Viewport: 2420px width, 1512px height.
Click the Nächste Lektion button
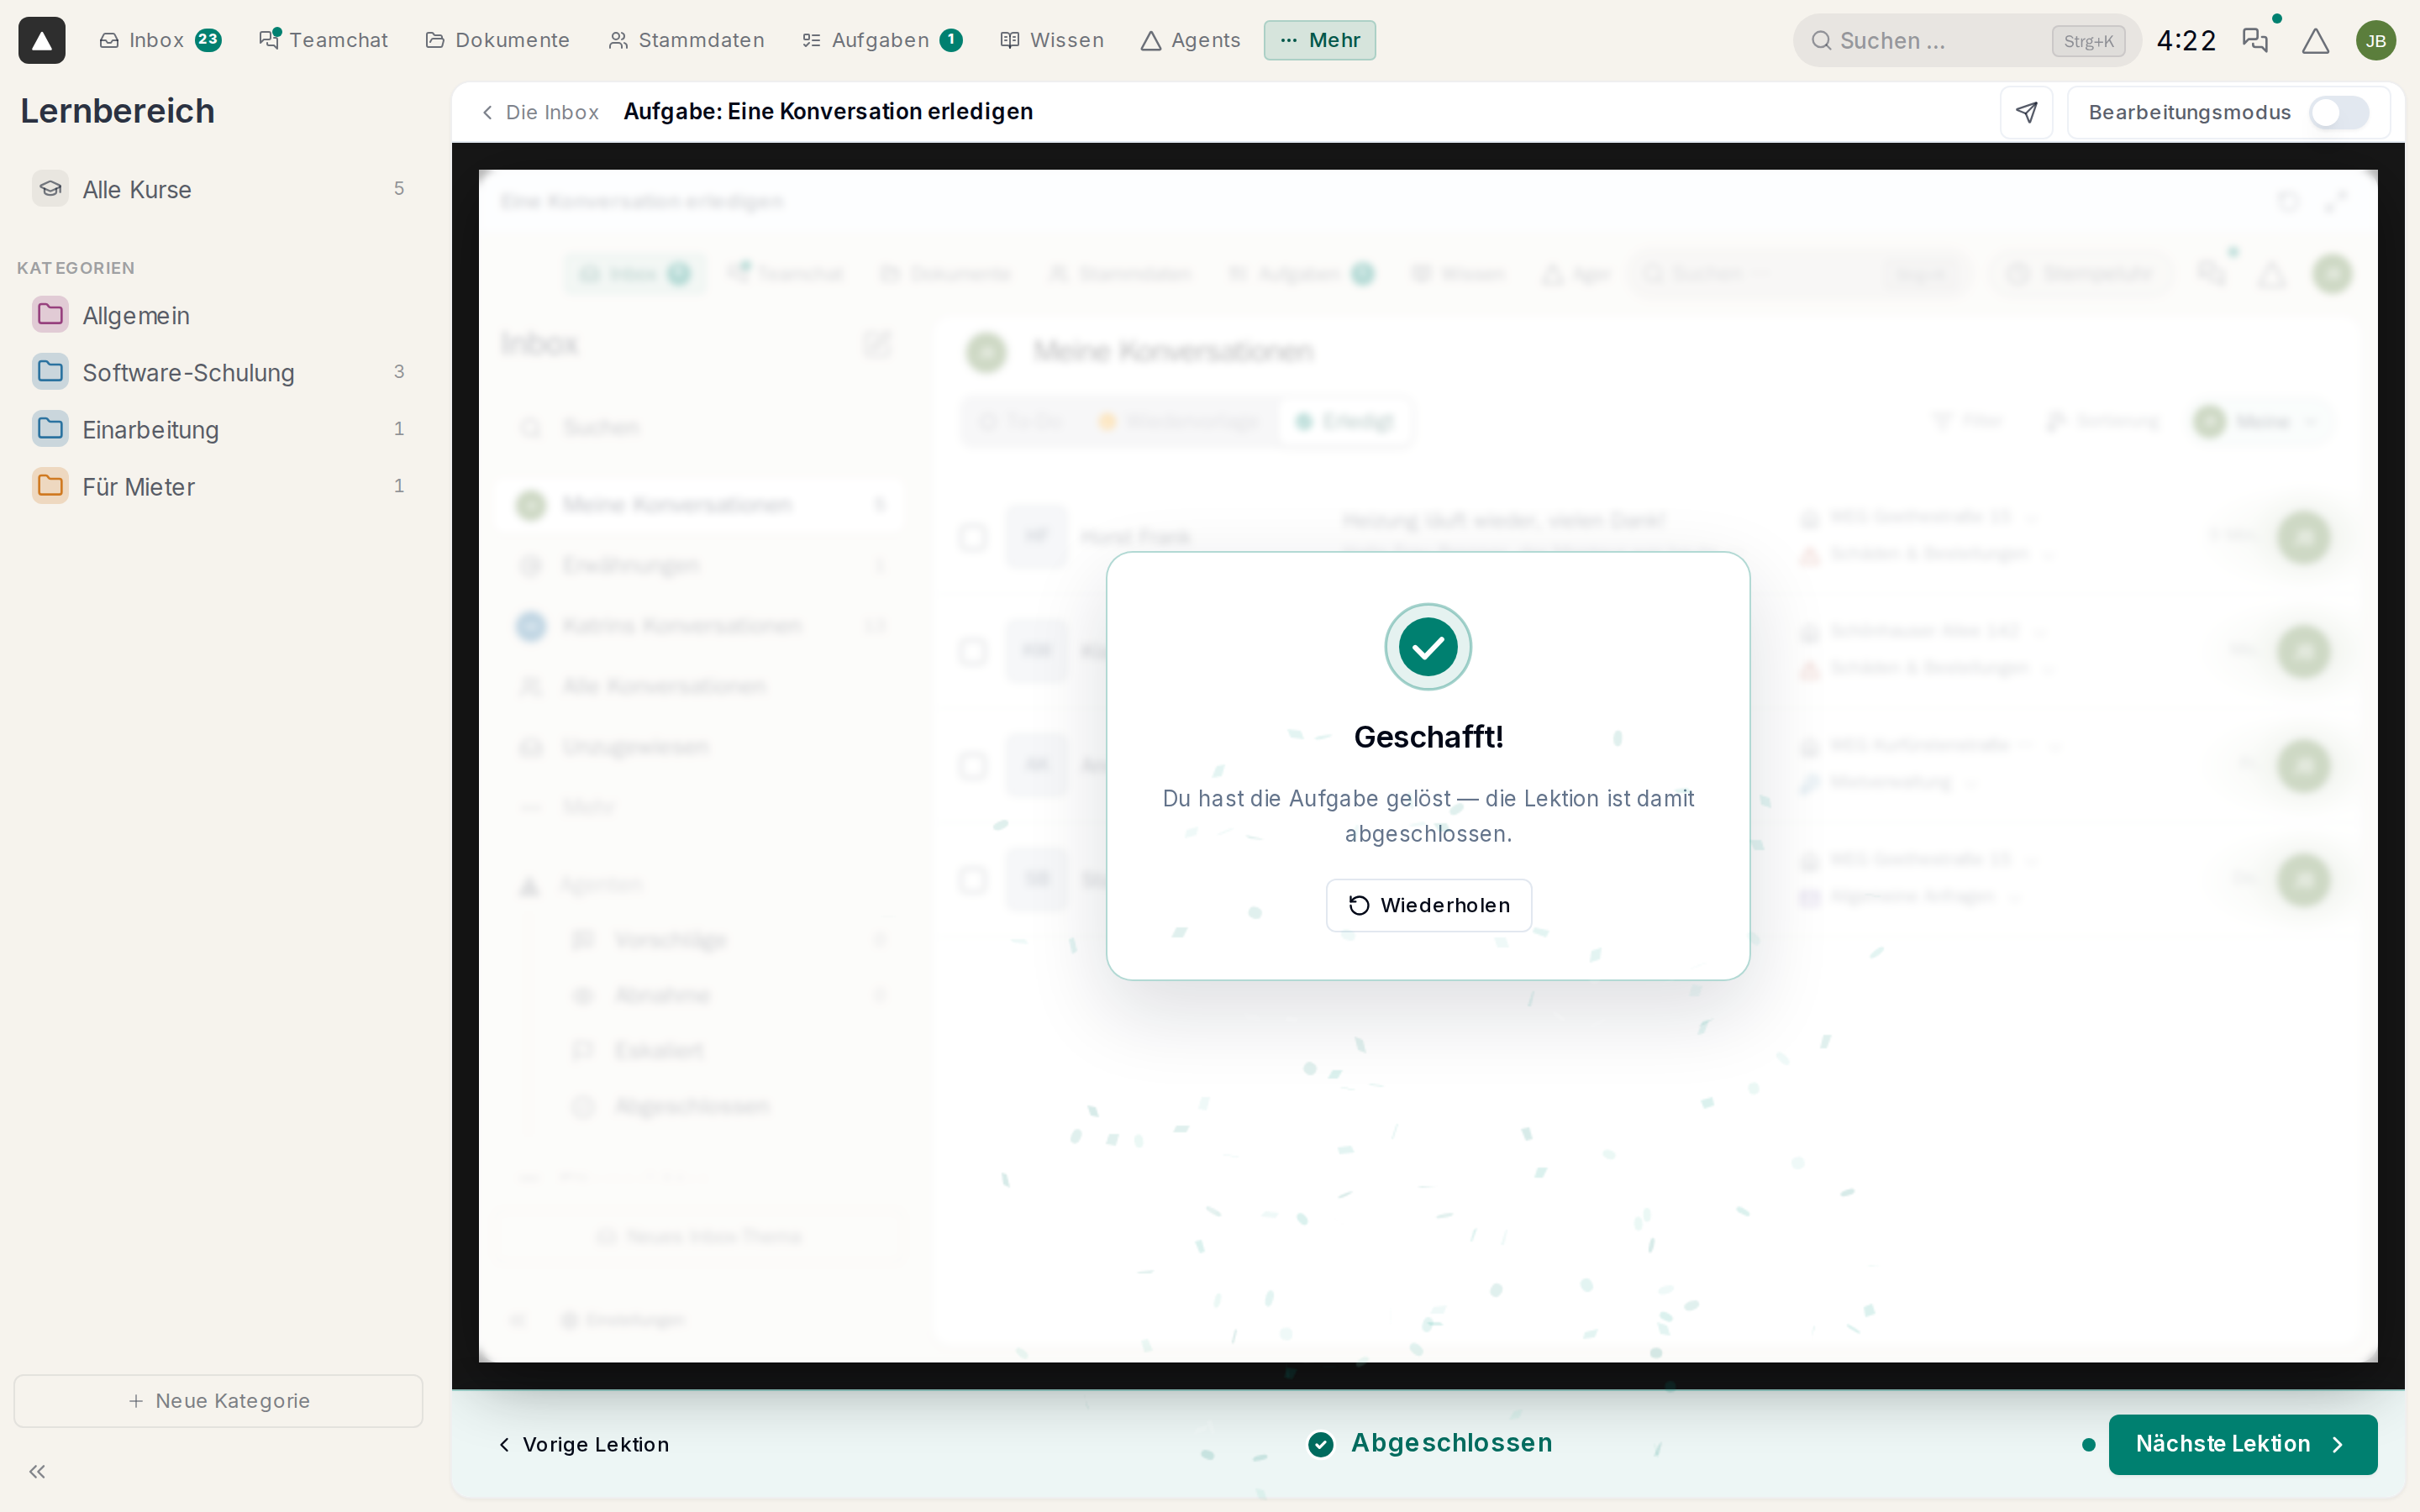click(x=2242, y=1444)
